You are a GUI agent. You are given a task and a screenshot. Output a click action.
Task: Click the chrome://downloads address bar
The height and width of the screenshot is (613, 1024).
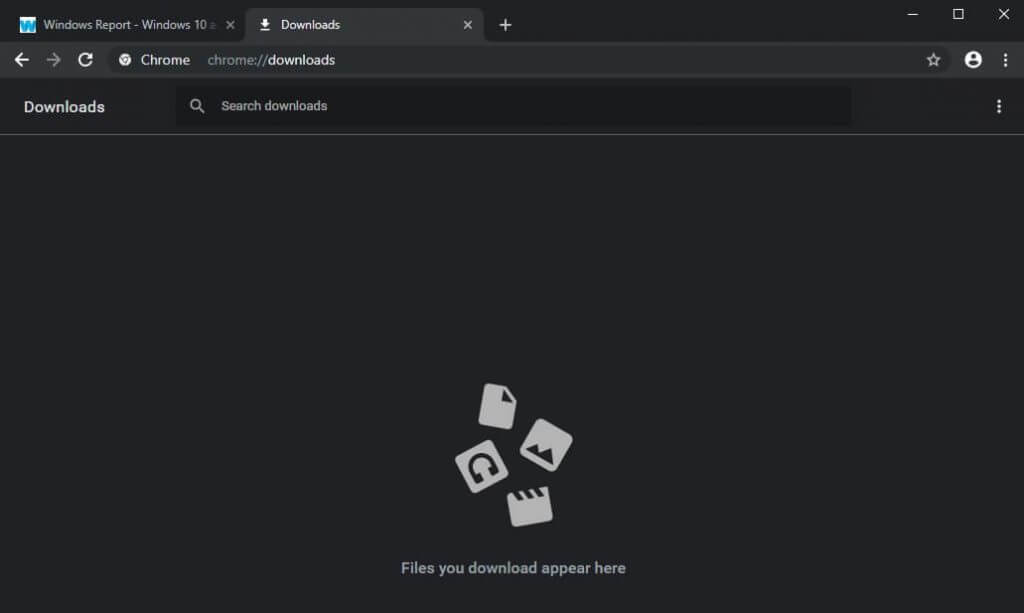click(528, 60)
